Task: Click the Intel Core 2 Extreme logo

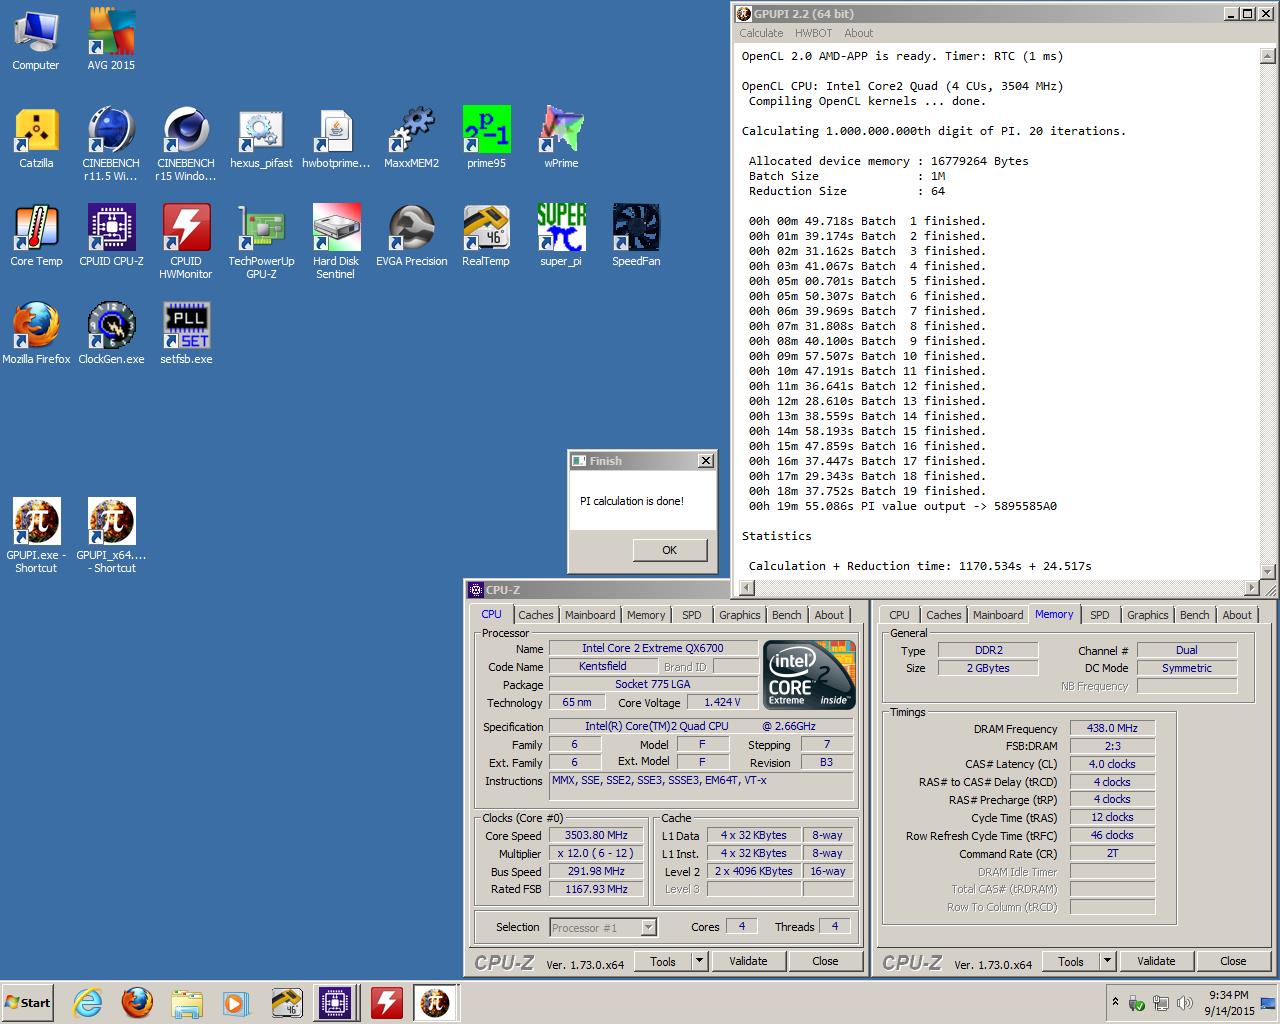Action: pyautogui.click(x=810, y=675)
